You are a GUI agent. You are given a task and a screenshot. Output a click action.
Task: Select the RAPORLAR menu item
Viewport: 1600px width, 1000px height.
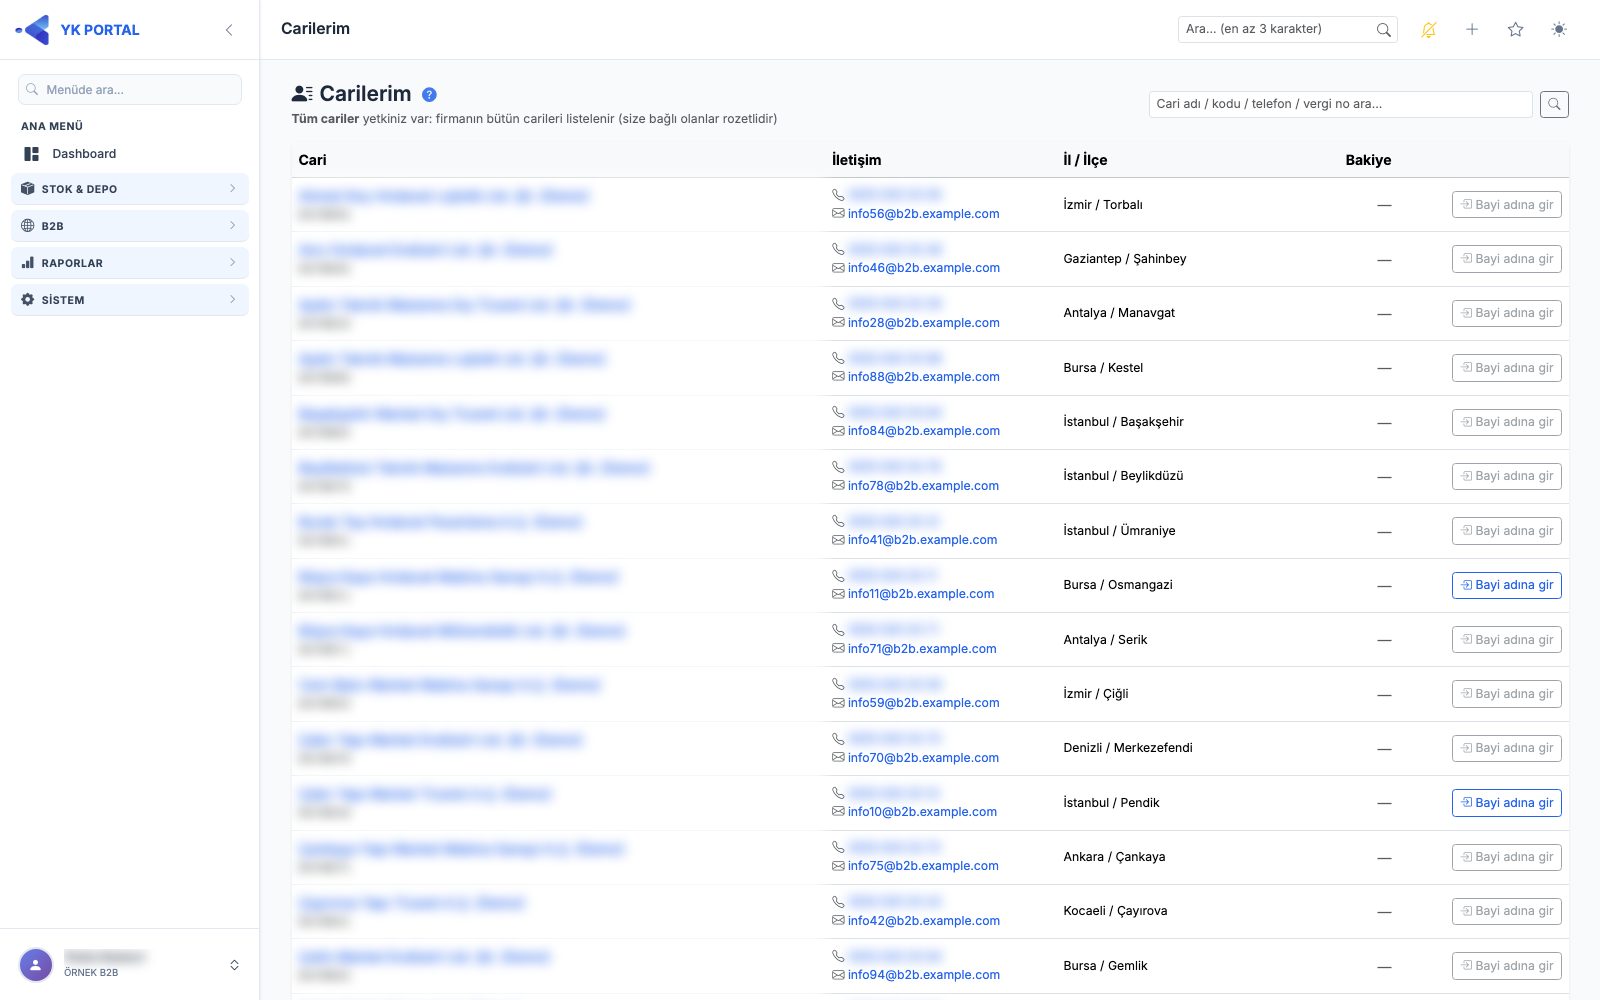click(x=130, y=263)
